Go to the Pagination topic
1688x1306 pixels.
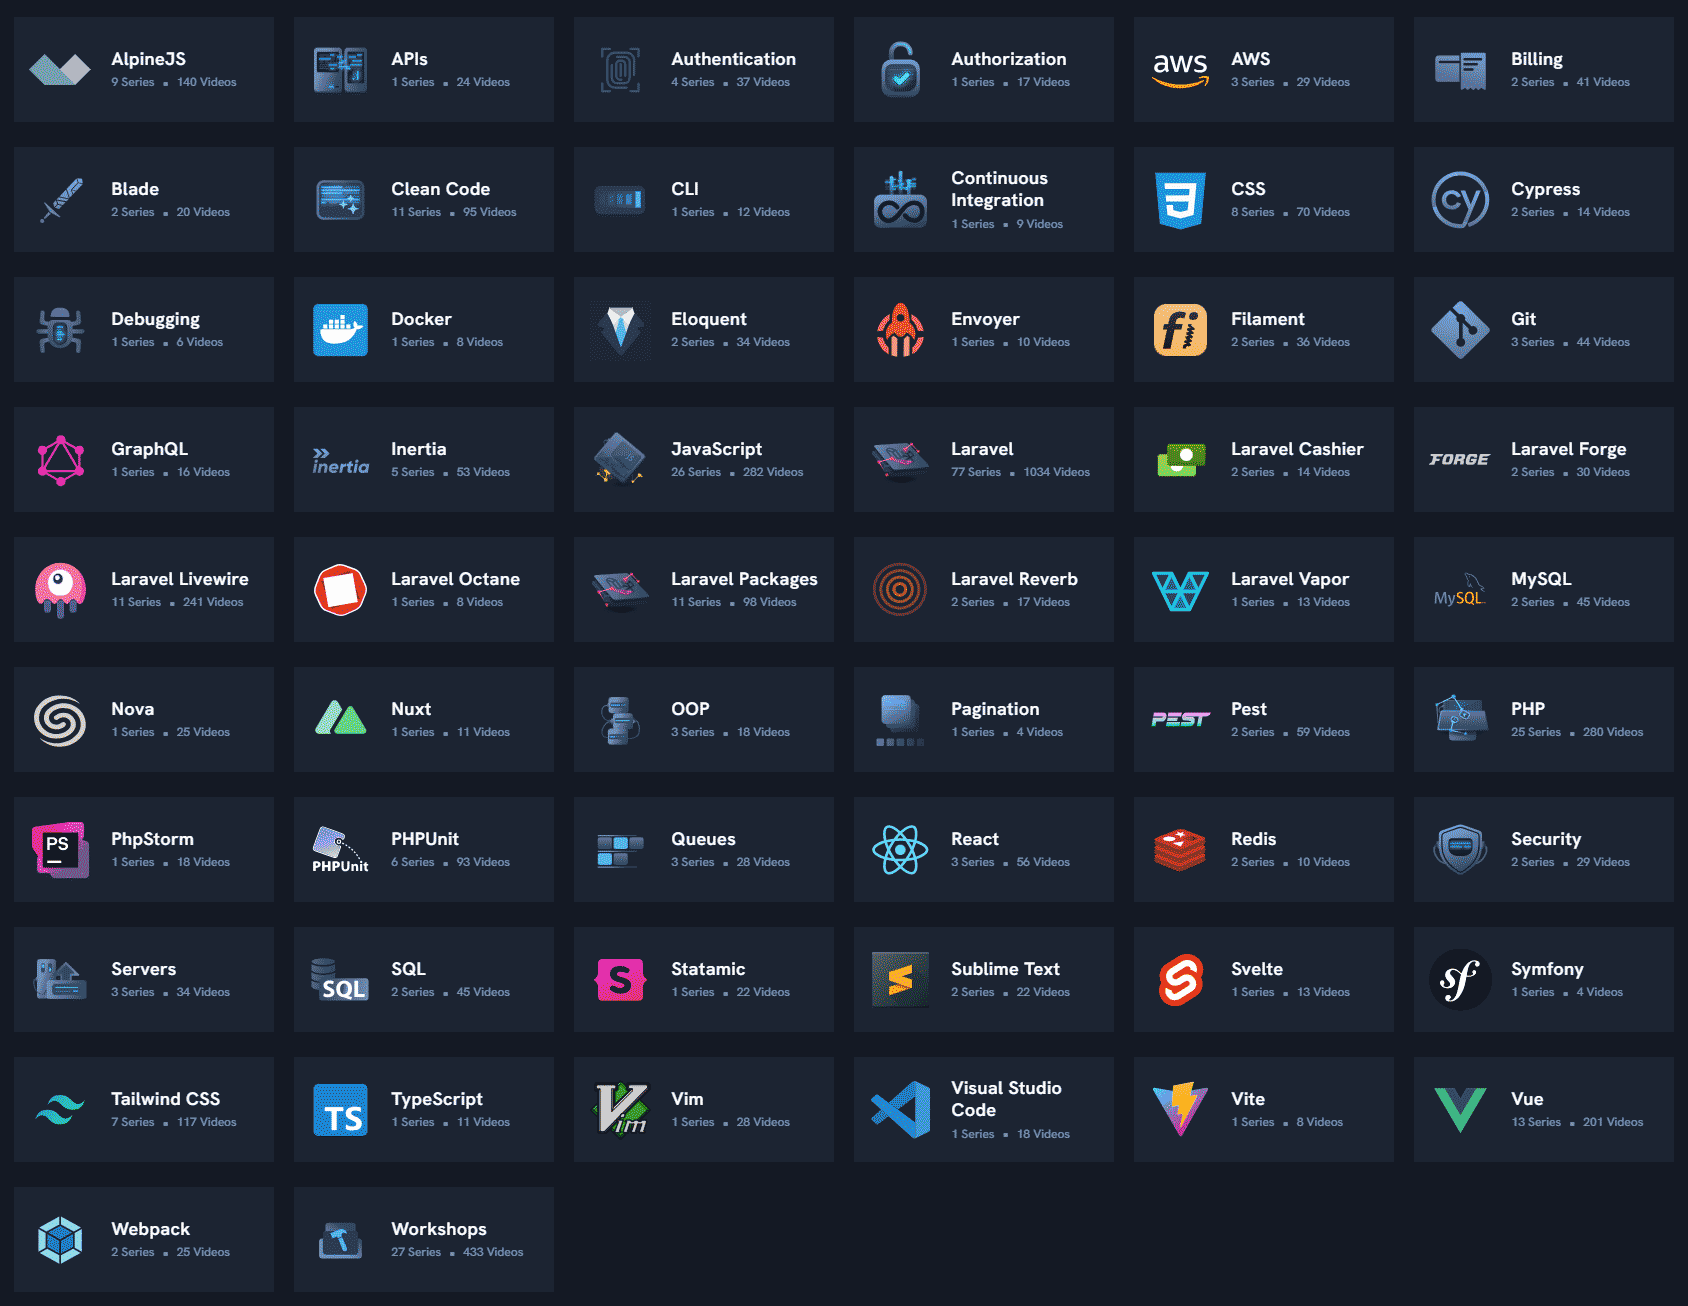(995, 709)
